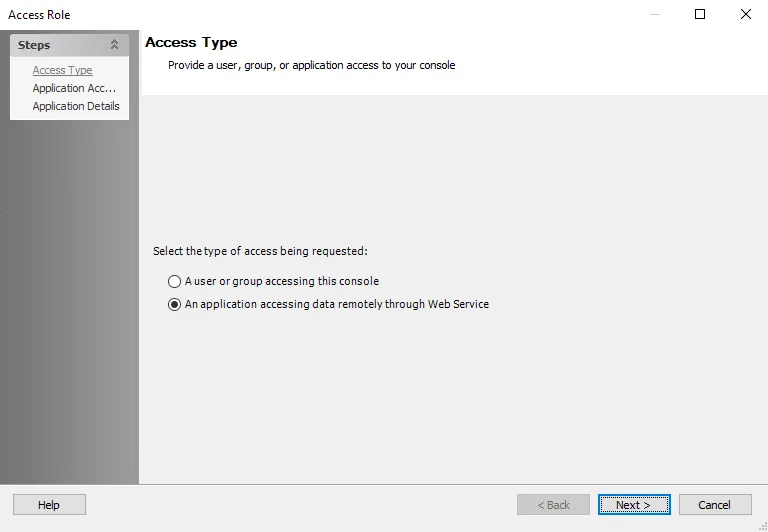Click the Help button
Viewport: 768px width, 532px height.
[49, 505]
